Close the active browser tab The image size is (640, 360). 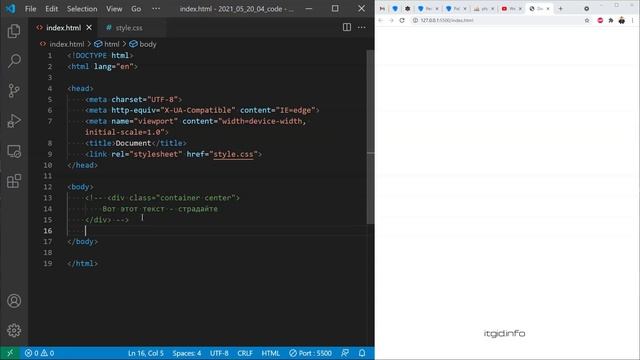(x=548, y=9)
